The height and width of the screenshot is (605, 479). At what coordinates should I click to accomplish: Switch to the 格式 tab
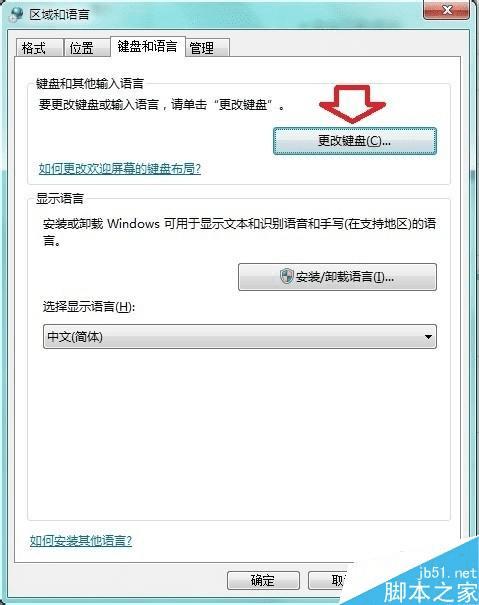click(x=39, y=48)
